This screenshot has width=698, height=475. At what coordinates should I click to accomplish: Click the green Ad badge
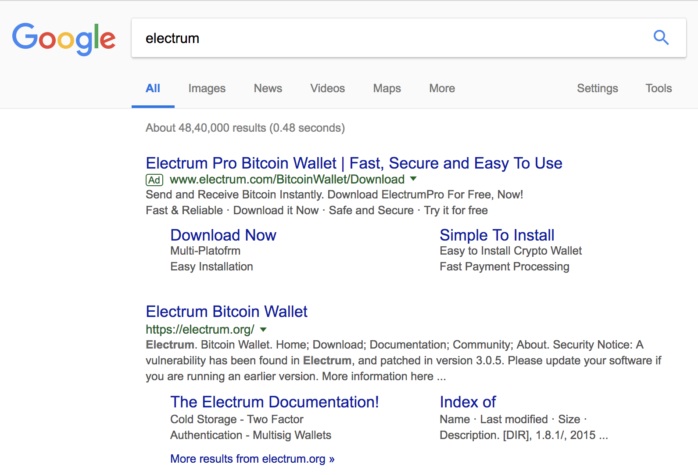(154, 180)
